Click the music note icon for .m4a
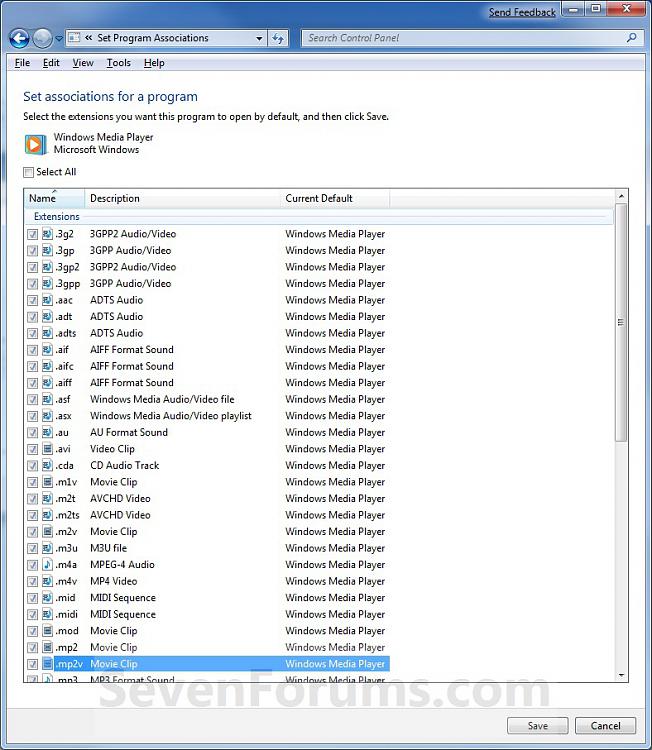Image resolution: width=652 pixels, height=750 pixels. pyautogui.click(x=47, y=565)
